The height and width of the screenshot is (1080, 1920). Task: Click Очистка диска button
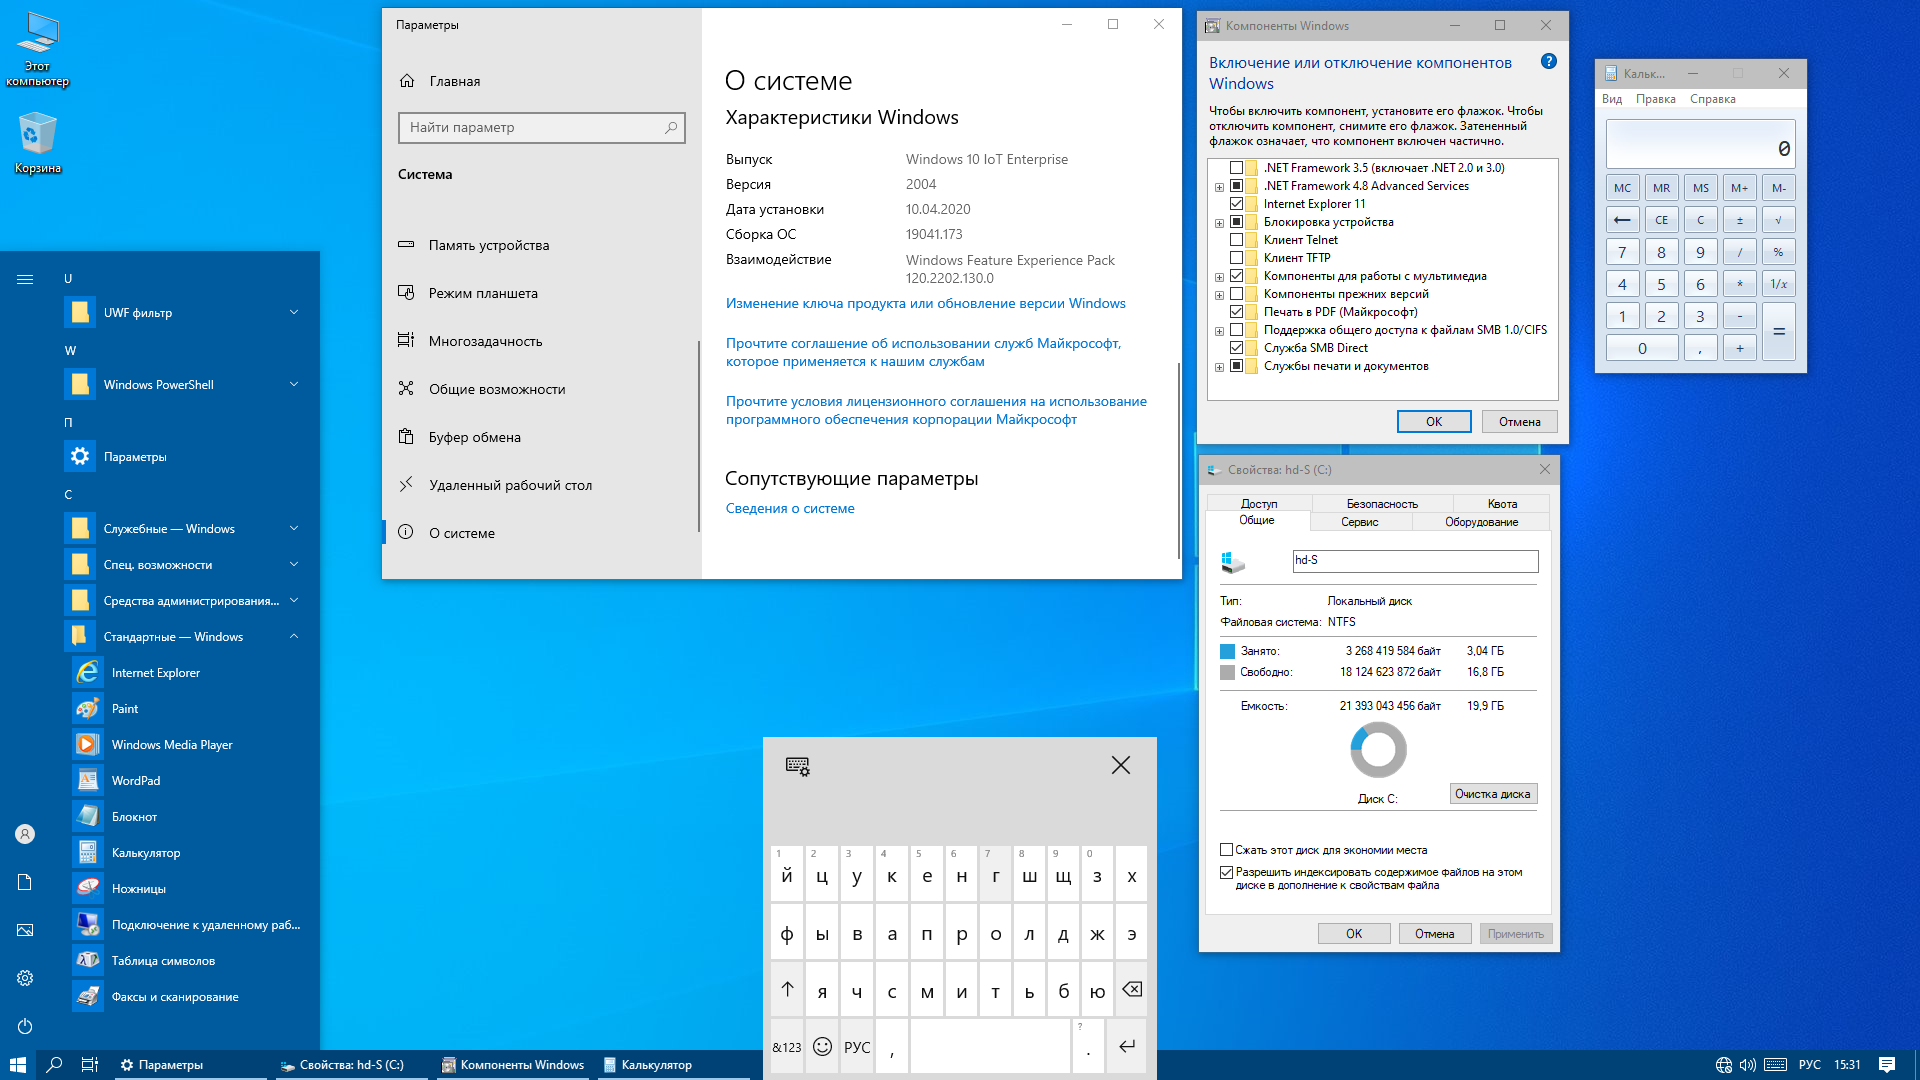[1493, 794]
